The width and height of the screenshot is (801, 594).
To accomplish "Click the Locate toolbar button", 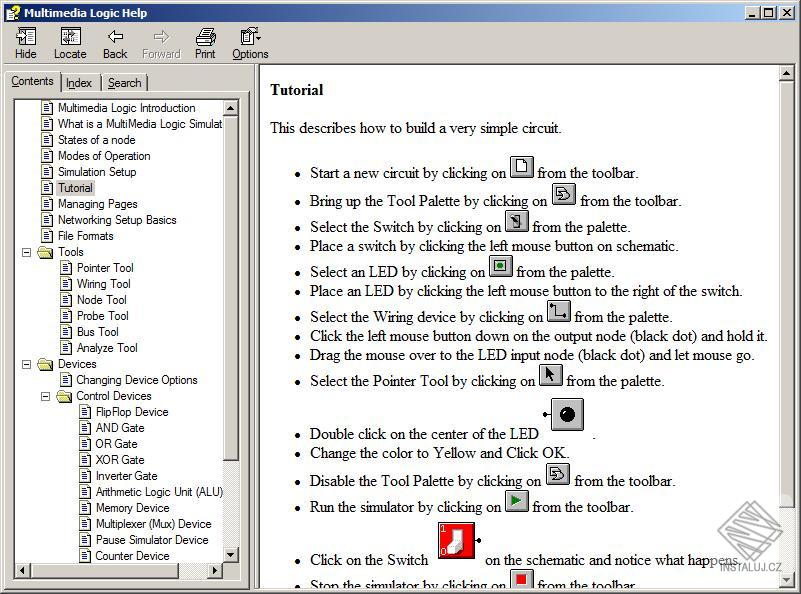I will 70,43.
